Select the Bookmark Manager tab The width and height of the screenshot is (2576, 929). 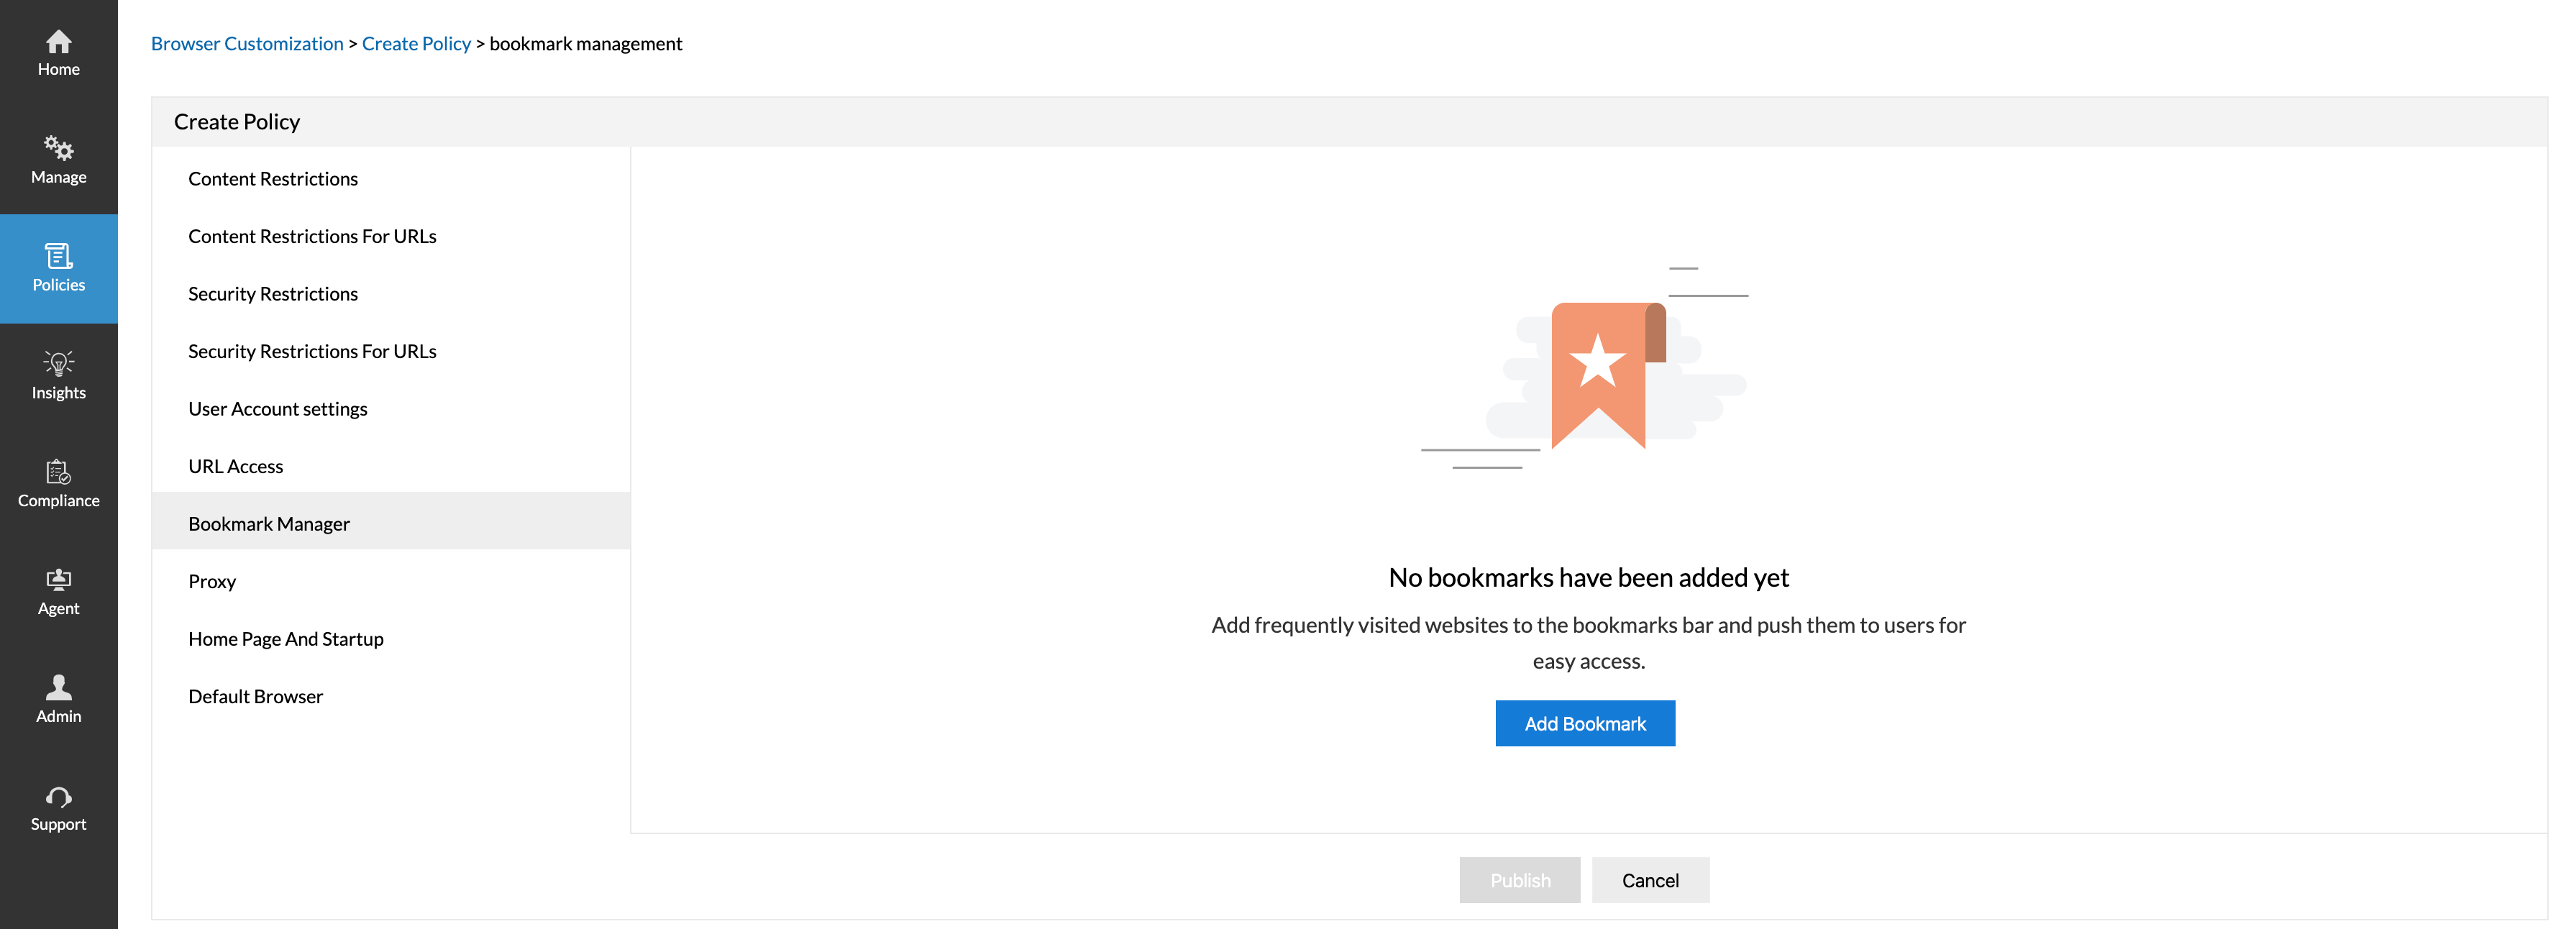pyautogui.click(x=268, y=523)
